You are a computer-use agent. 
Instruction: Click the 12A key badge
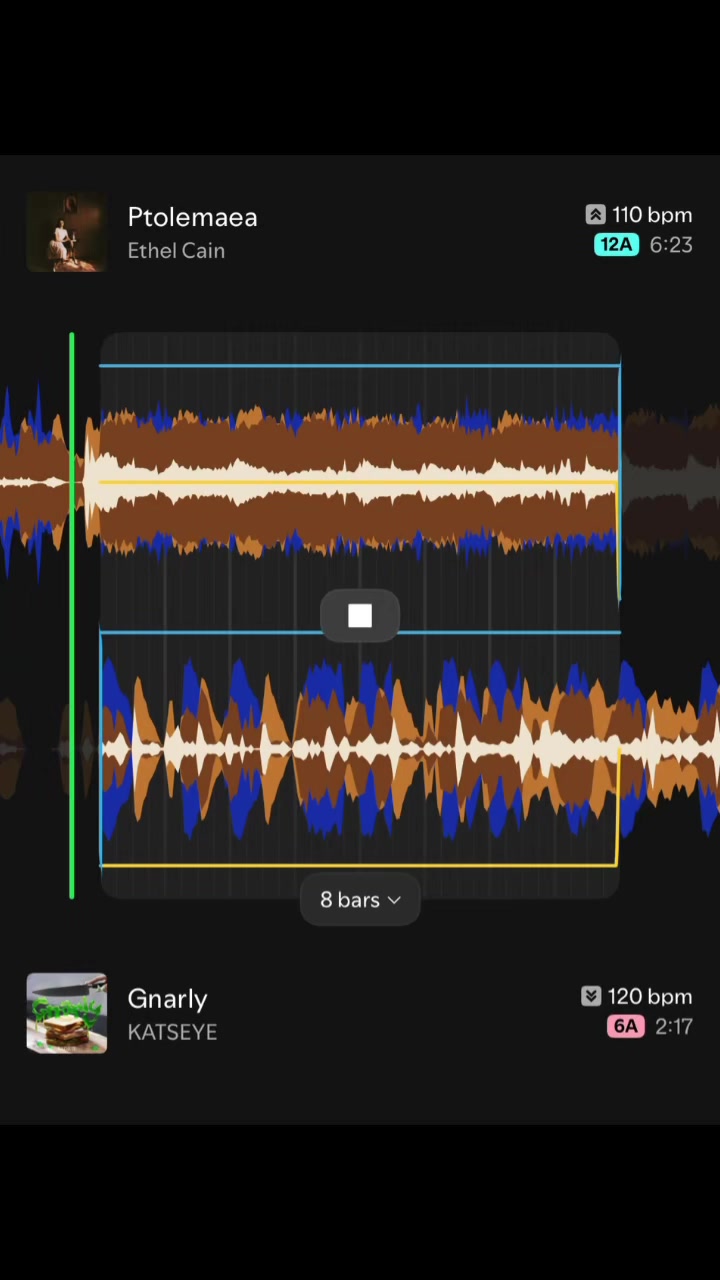pyautogui.click(x=617, y=245)
